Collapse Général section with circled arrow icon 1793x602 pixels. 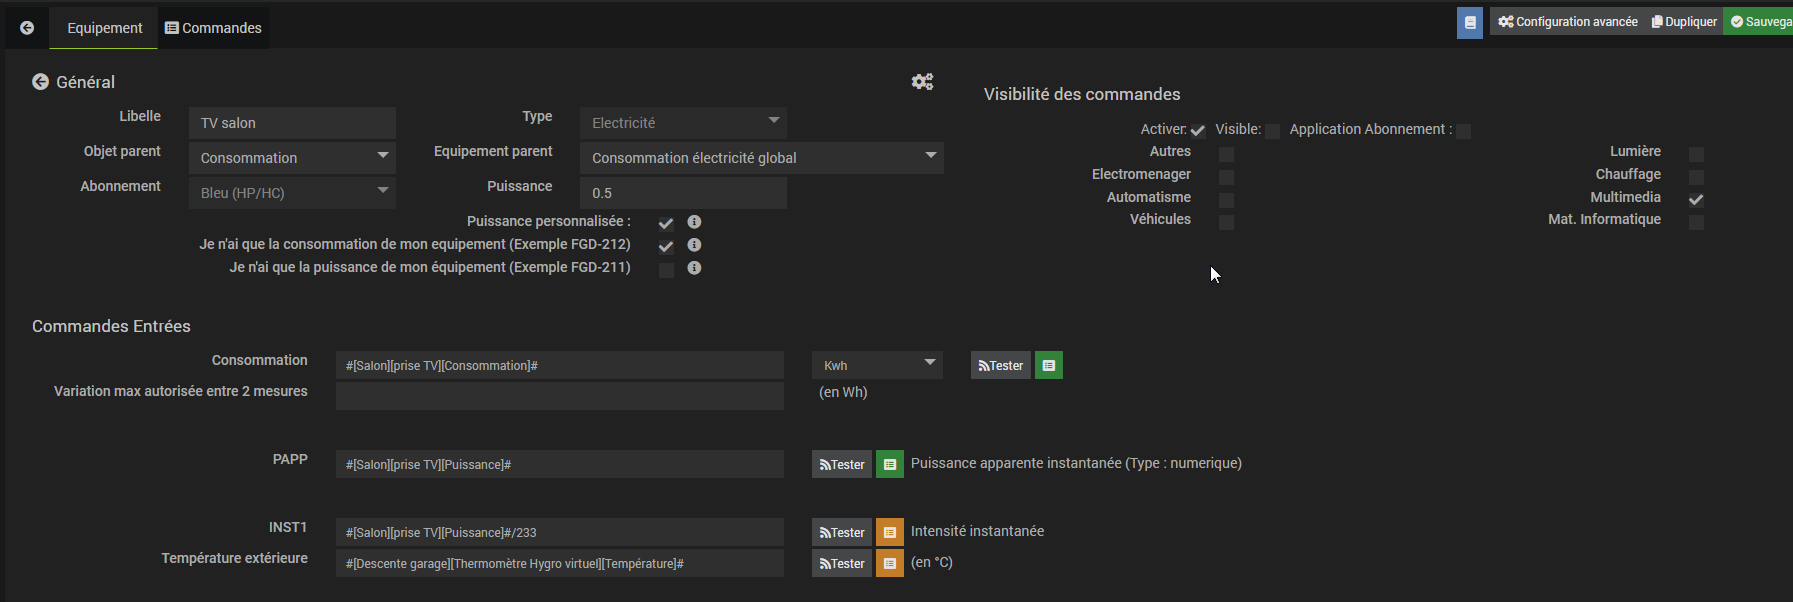40,82
